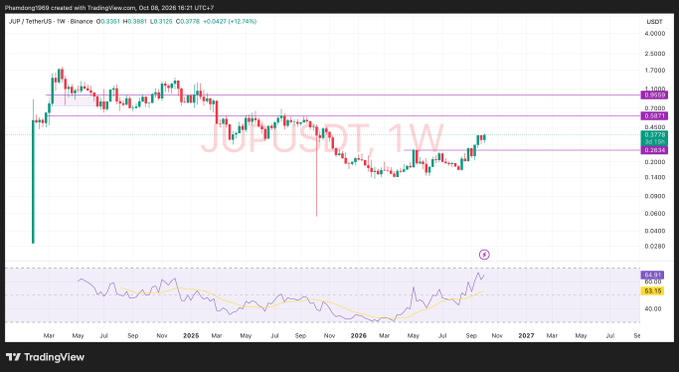Click the 2.5000 price axis label
Viewport: 679px width, 372px height.
[x=655, y=54]
